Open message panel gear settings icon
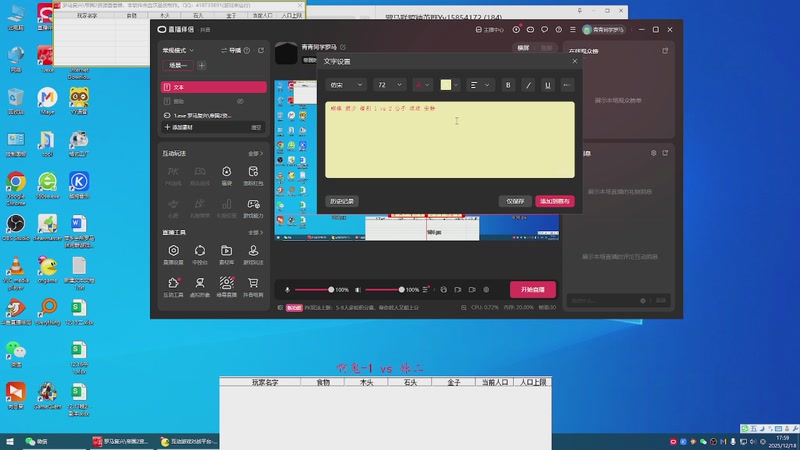 [x=653, y=153]
